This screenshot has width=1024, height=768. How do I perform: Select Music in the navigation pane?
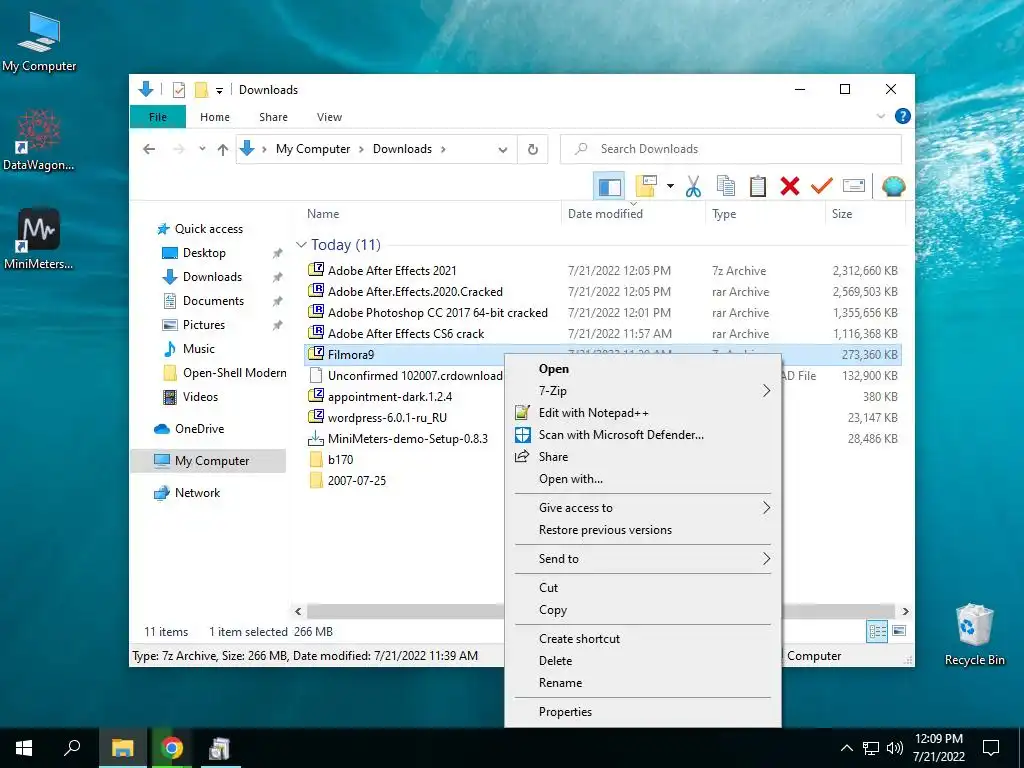[199, 349]
